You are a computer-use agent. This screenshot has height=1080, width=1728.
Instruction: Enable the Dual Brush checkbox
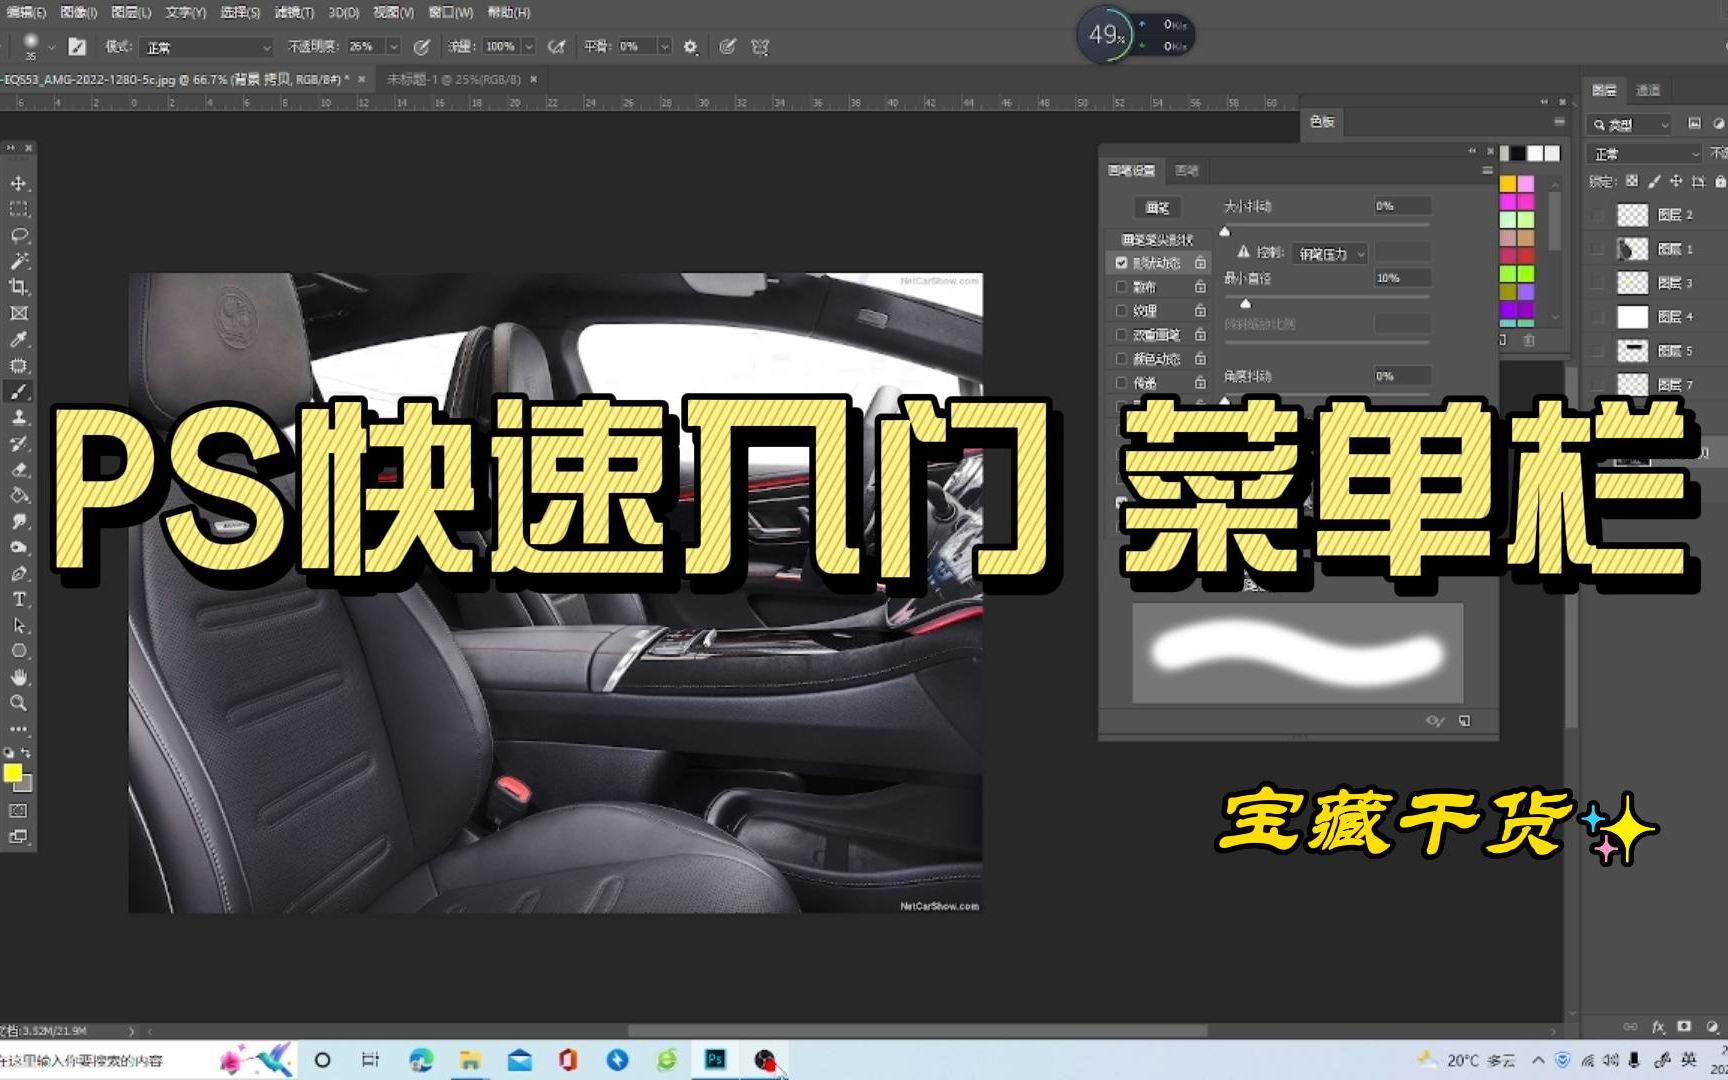tap(1121, 335)
